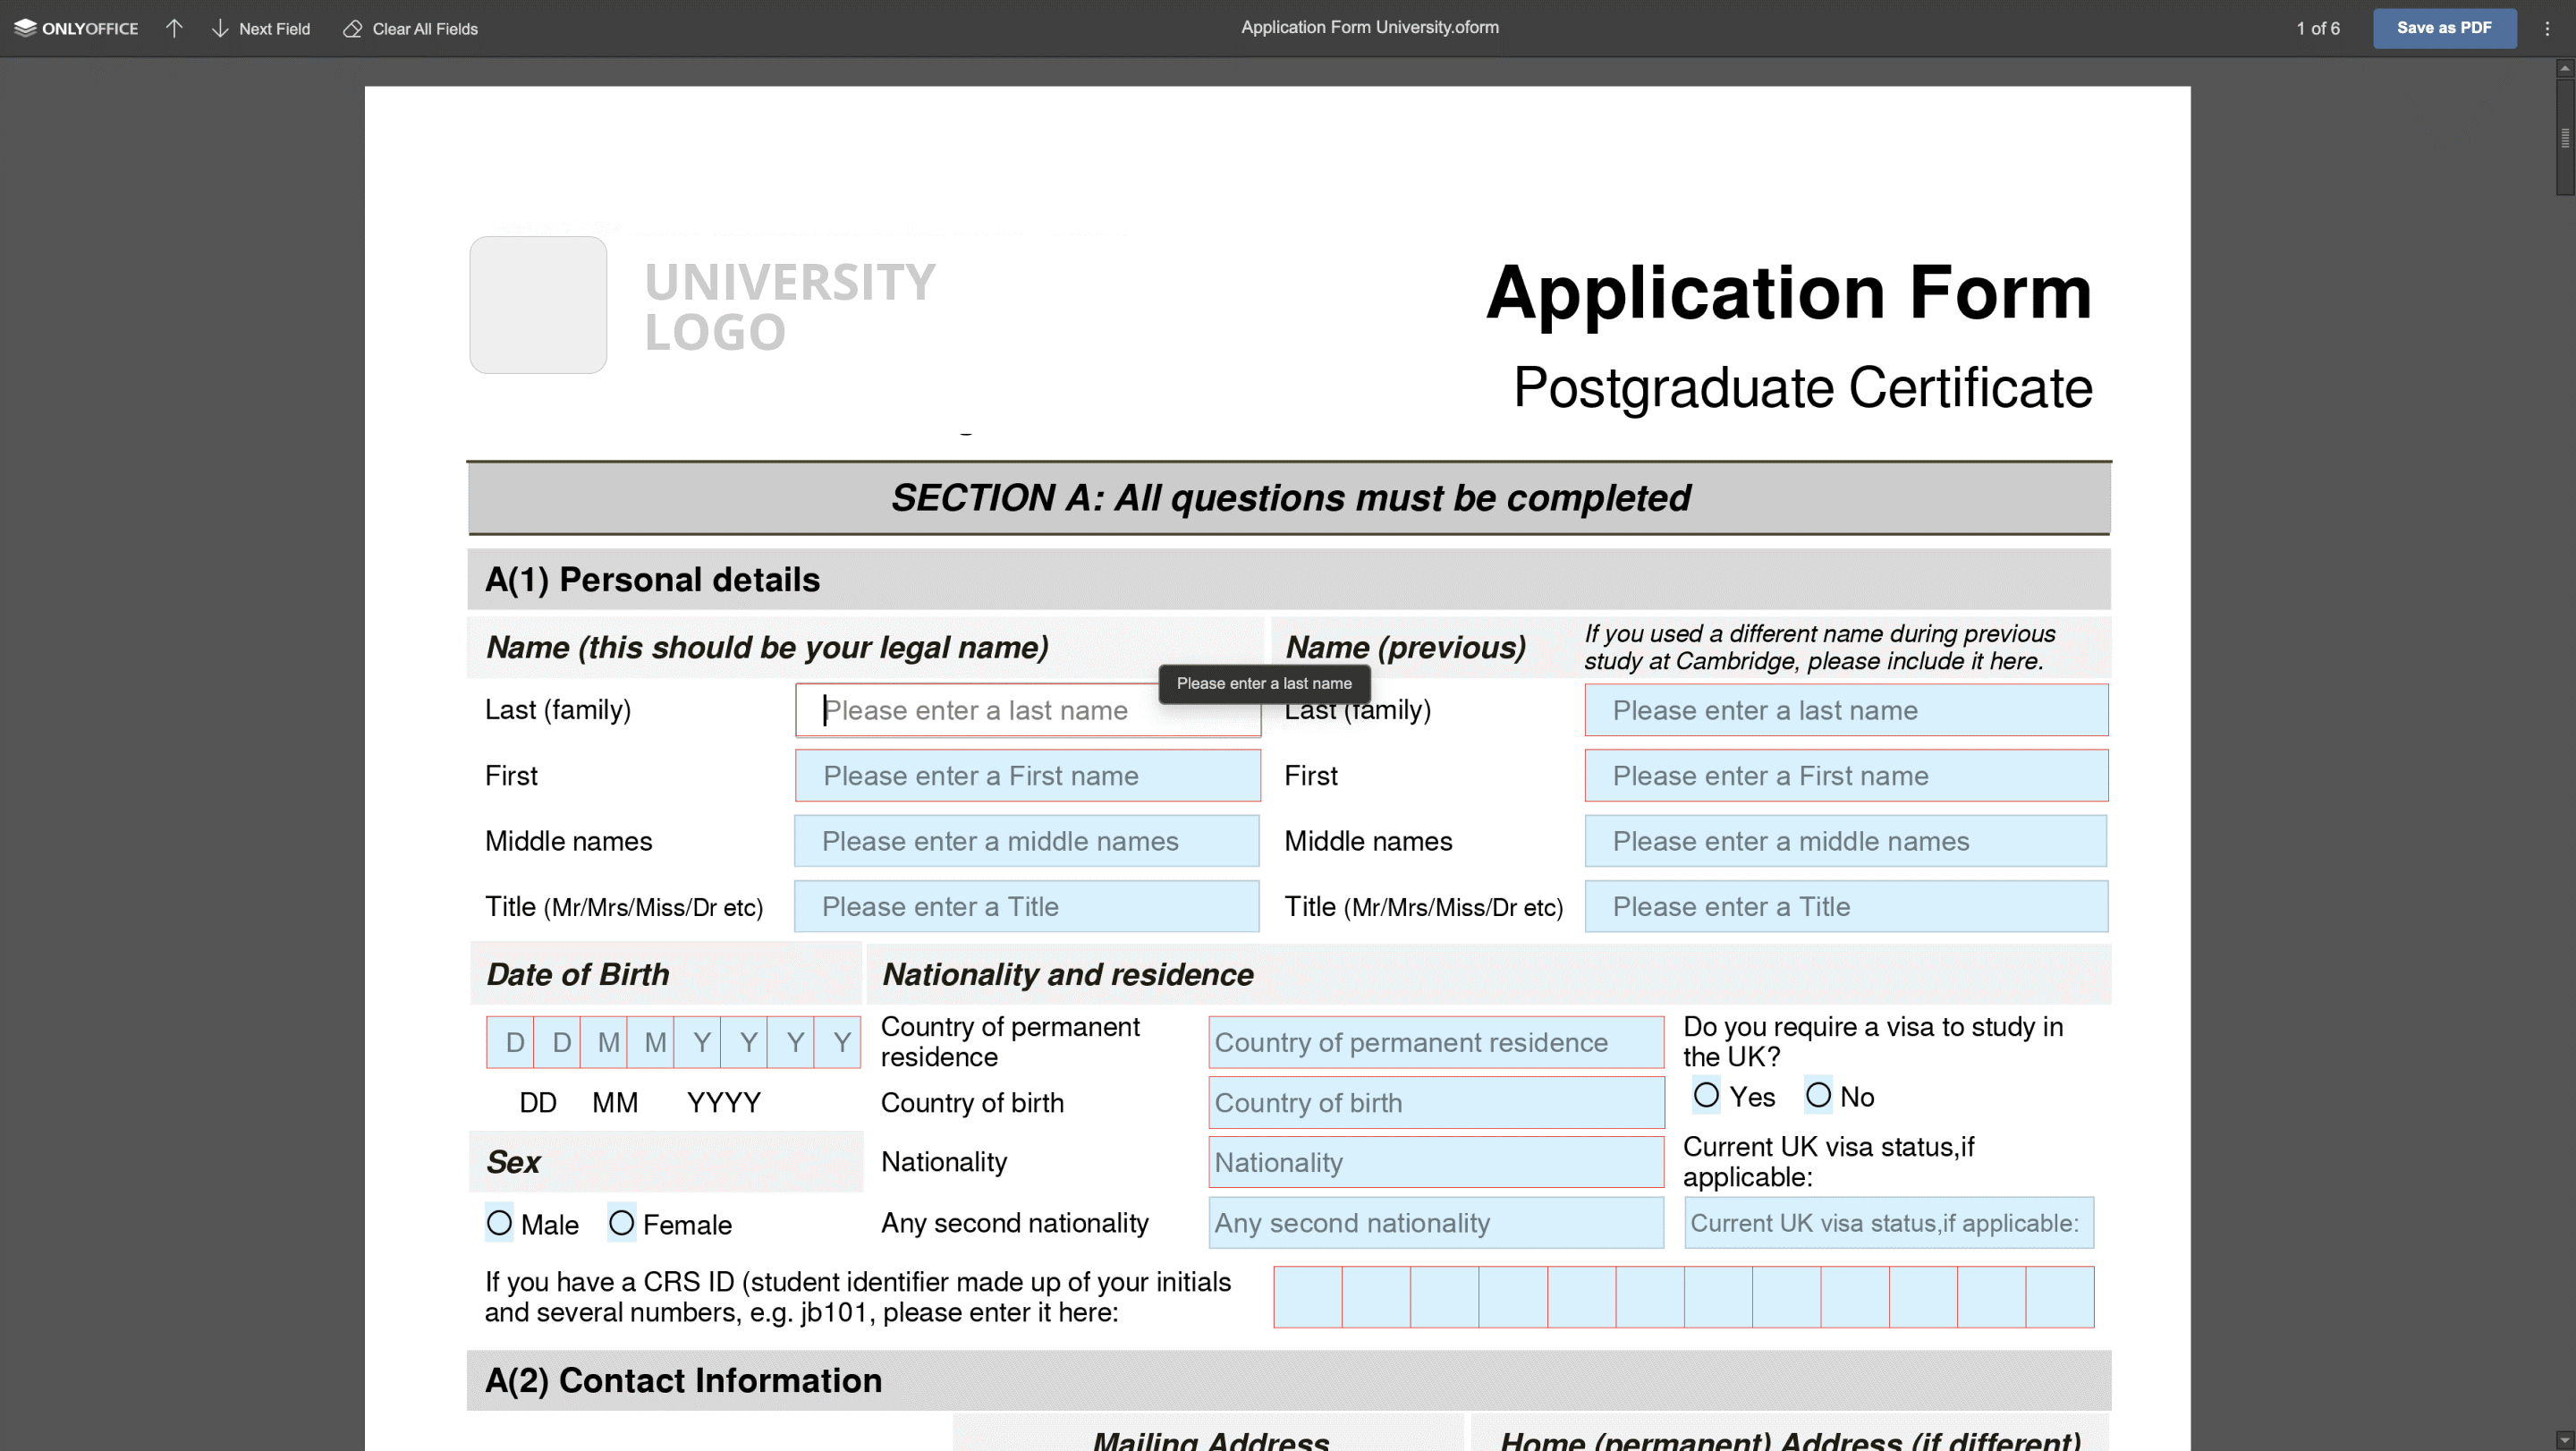This screenshot has width=2576, height=1451.
Task: Click the university logo image placeholder
Action: (x=538, y=304)
